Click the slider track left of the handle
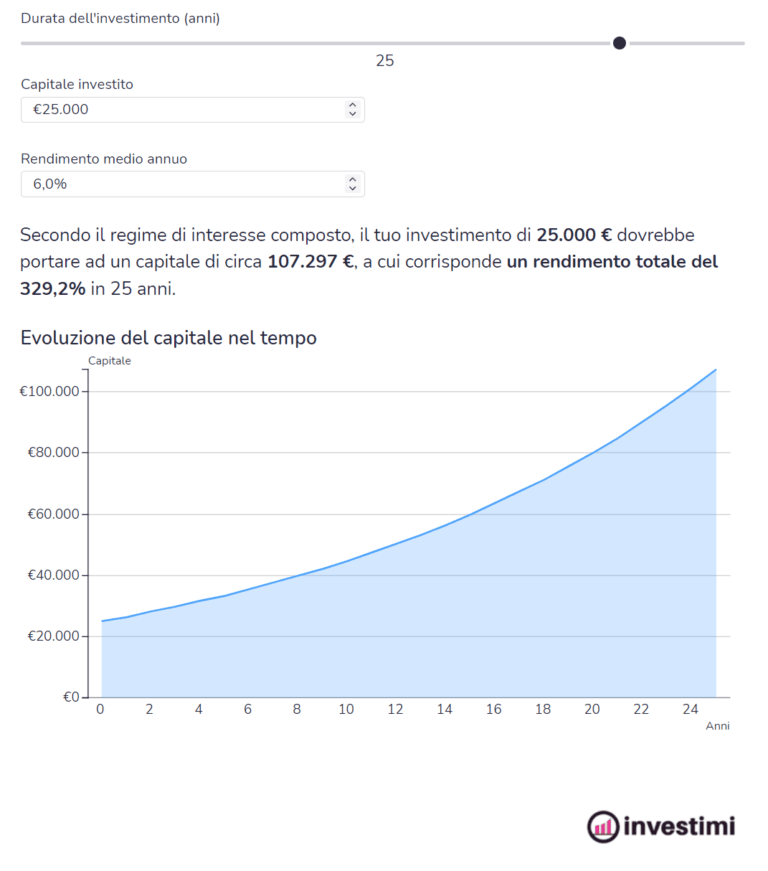This screenshot has height=871, width=768. click(x=300, y=43)
